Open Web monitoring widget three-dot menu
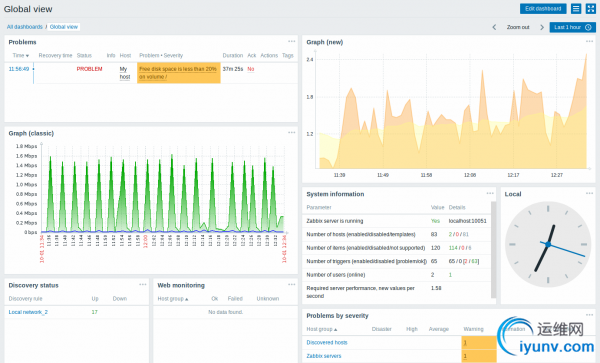This screenshot has height=363, width=600. 292,285
